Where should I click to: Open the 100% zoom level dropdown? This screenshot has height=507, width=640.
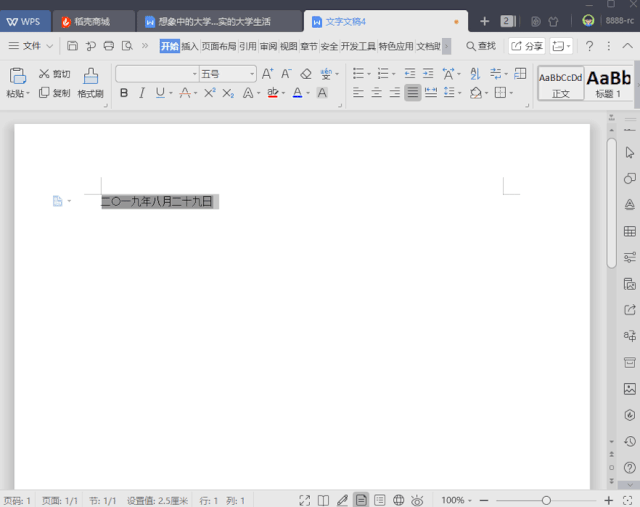click(x=457, y=500)
